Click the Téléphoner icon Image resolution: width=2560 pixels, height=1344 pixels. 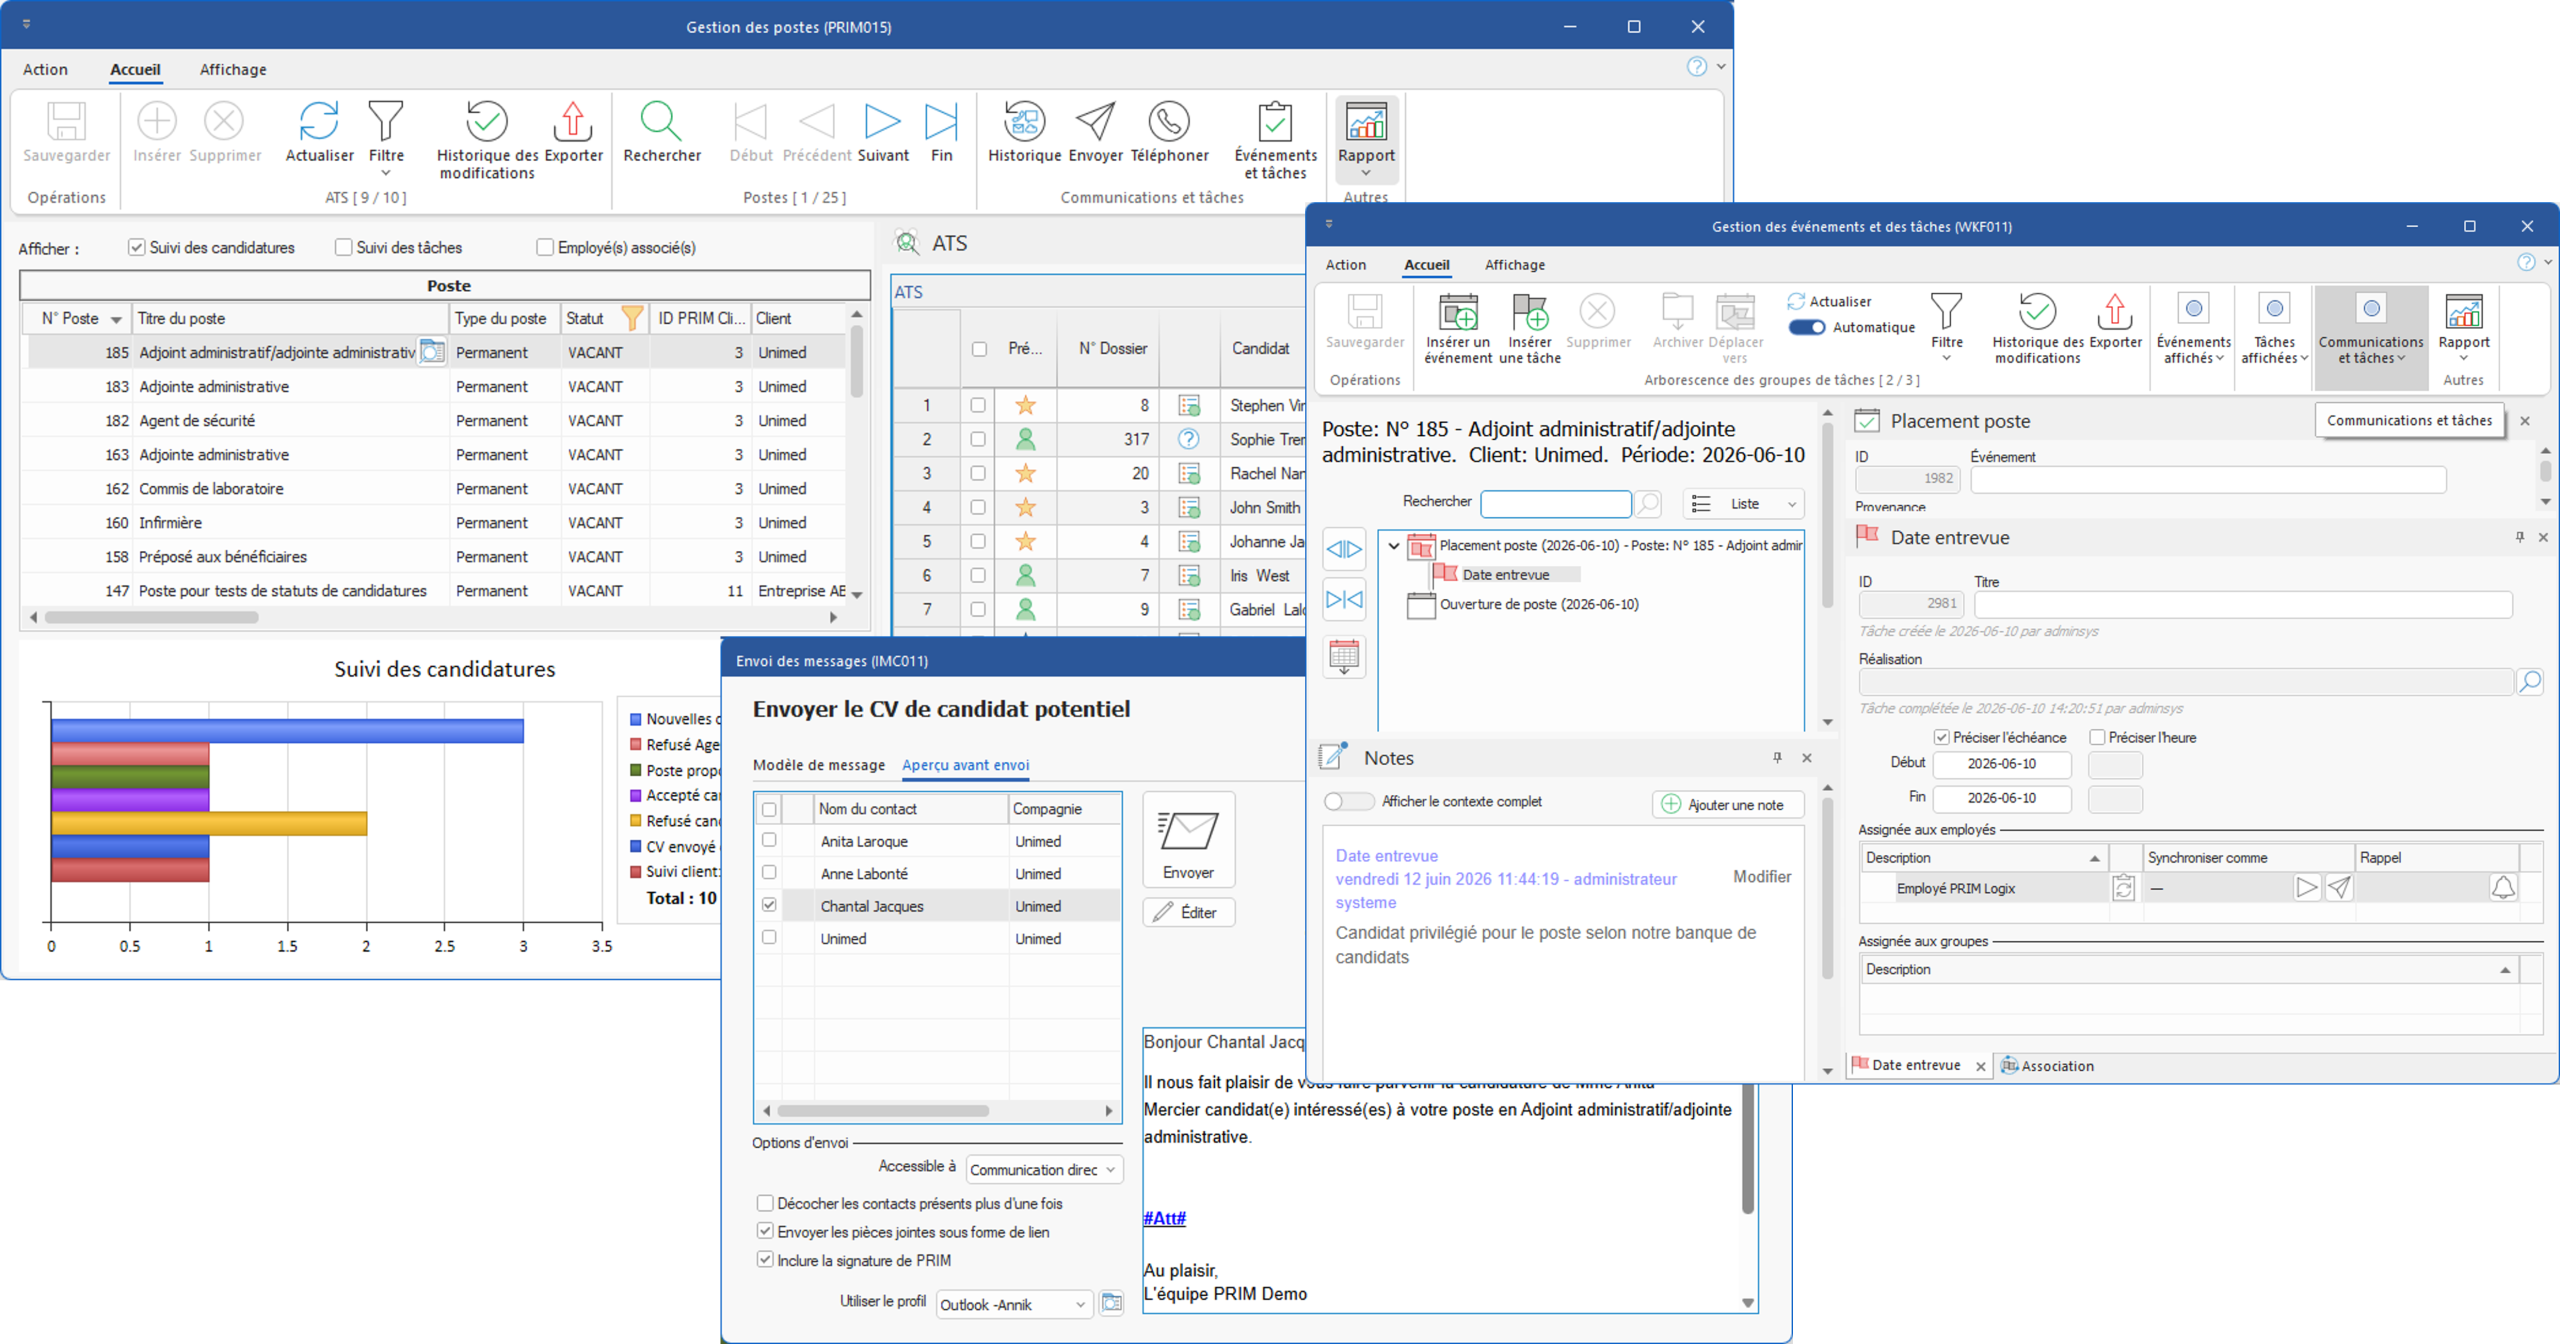[1169, 122]
